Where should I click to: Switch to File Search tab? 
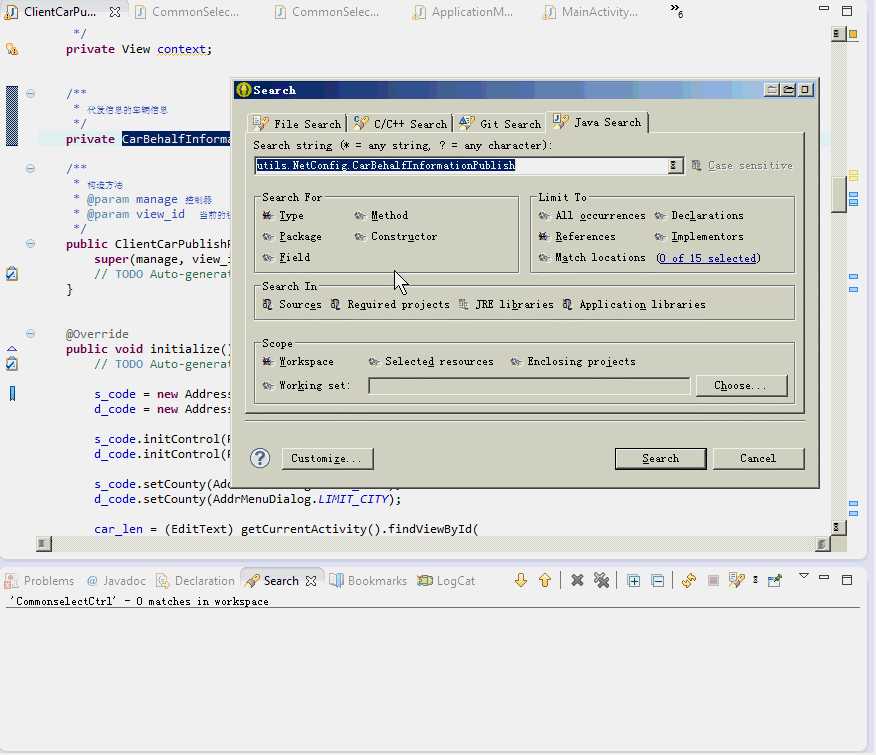[297, 124]
